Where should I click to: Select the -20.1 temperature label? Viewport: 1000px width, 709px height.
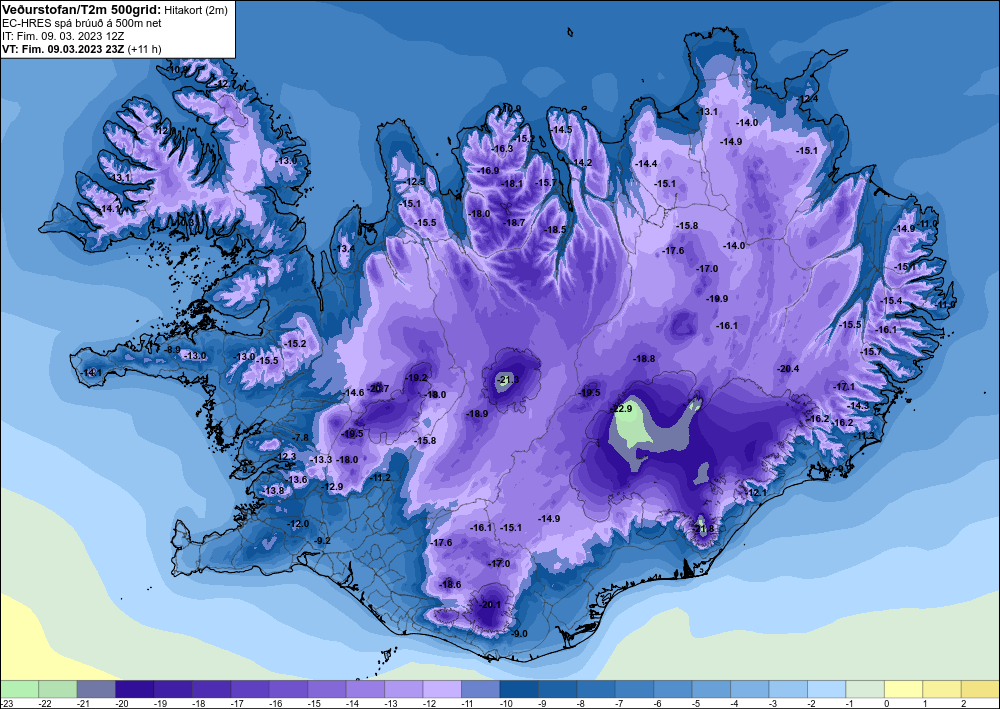[x=490, y=604]
